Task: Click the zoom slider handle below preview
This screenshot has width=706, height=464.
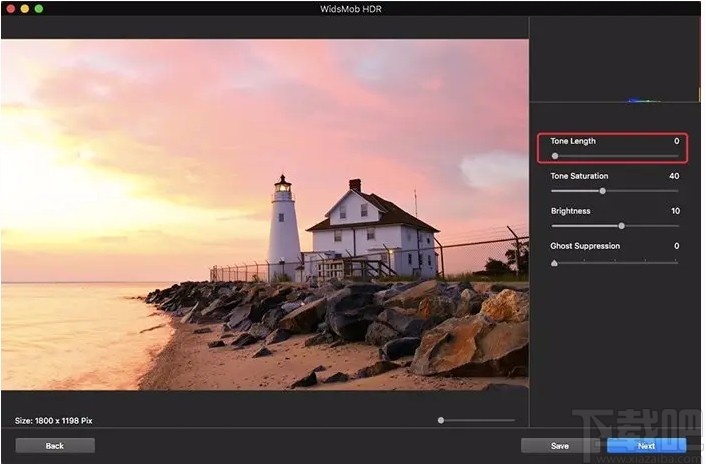Action: pos(441,420)
